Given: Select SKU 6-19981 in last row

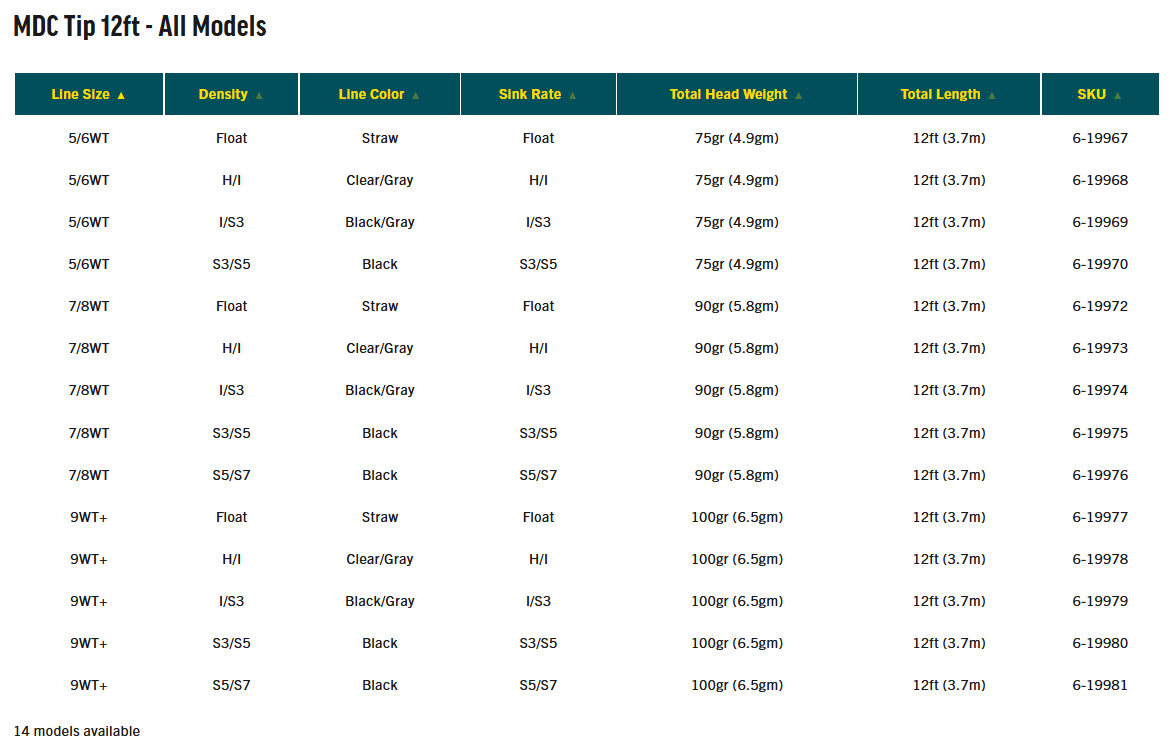Looking at the screenshot, I should click(1100, 685).
